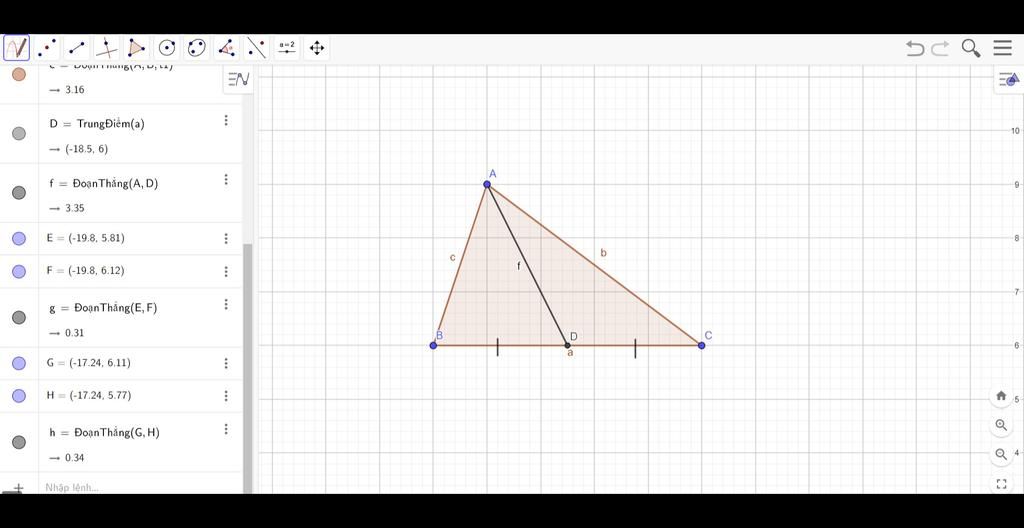Enter fullscreen mode
This screenshot has width=1024, height=528.
tap(1001, 484)
